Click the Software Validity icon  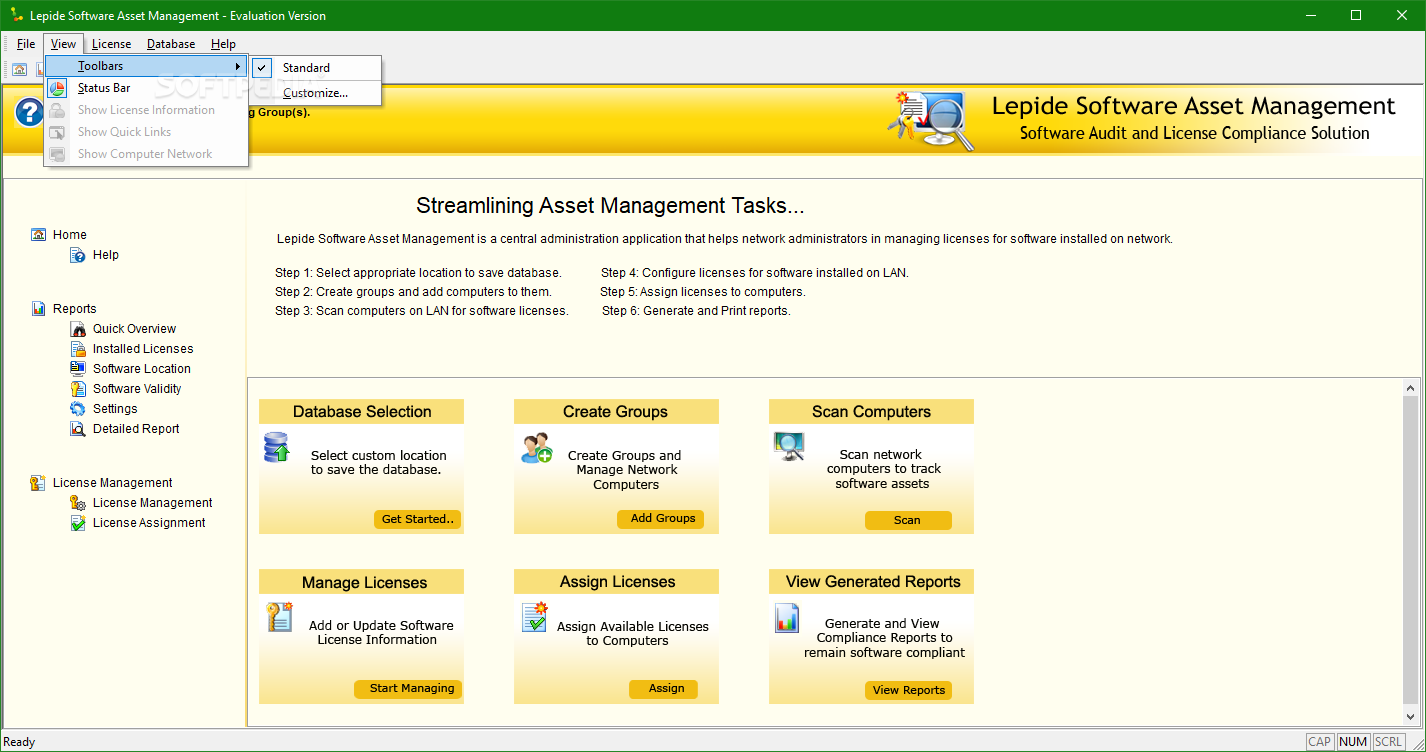(77, 389)
